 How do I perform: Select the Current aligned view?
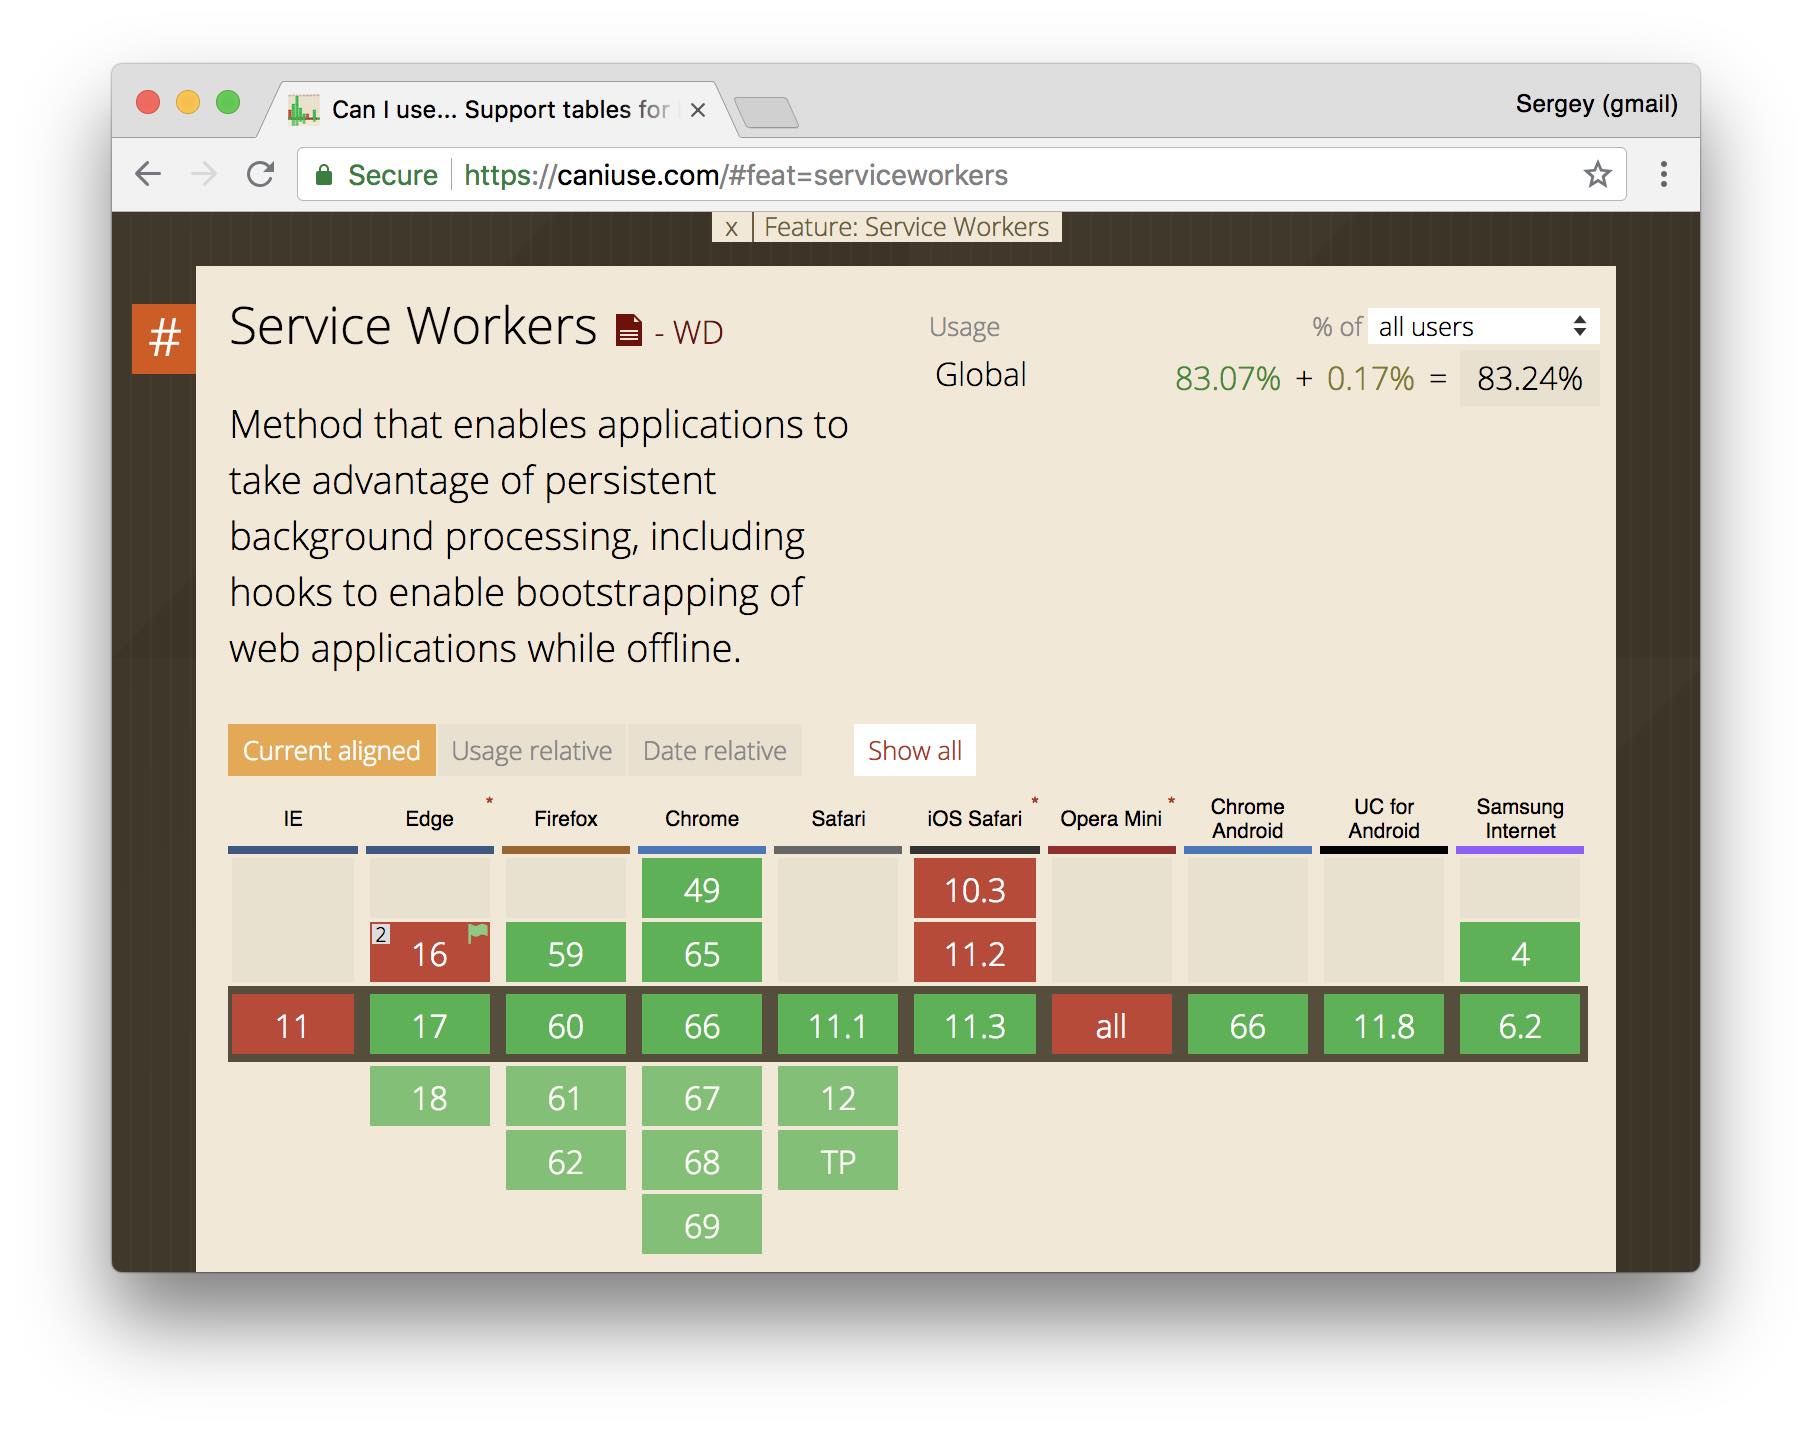[331, 750]
